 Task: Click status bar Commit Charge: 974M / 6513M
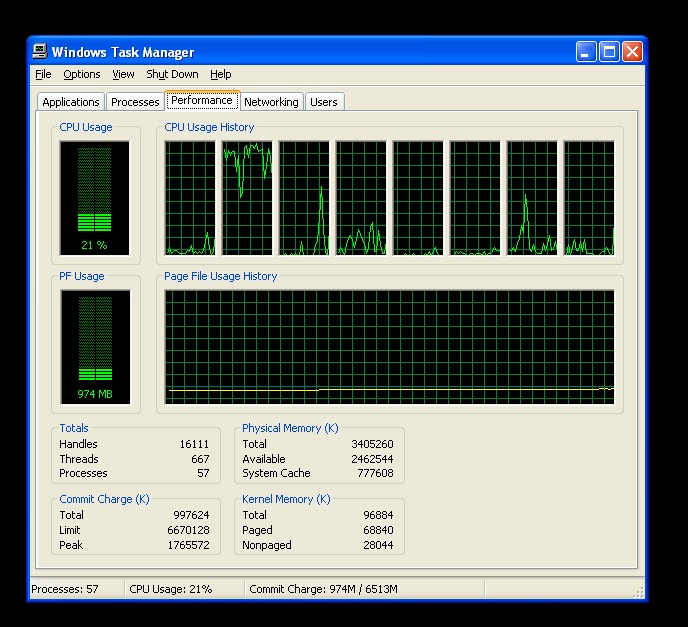pyautogui.click(x=323, y=589)
